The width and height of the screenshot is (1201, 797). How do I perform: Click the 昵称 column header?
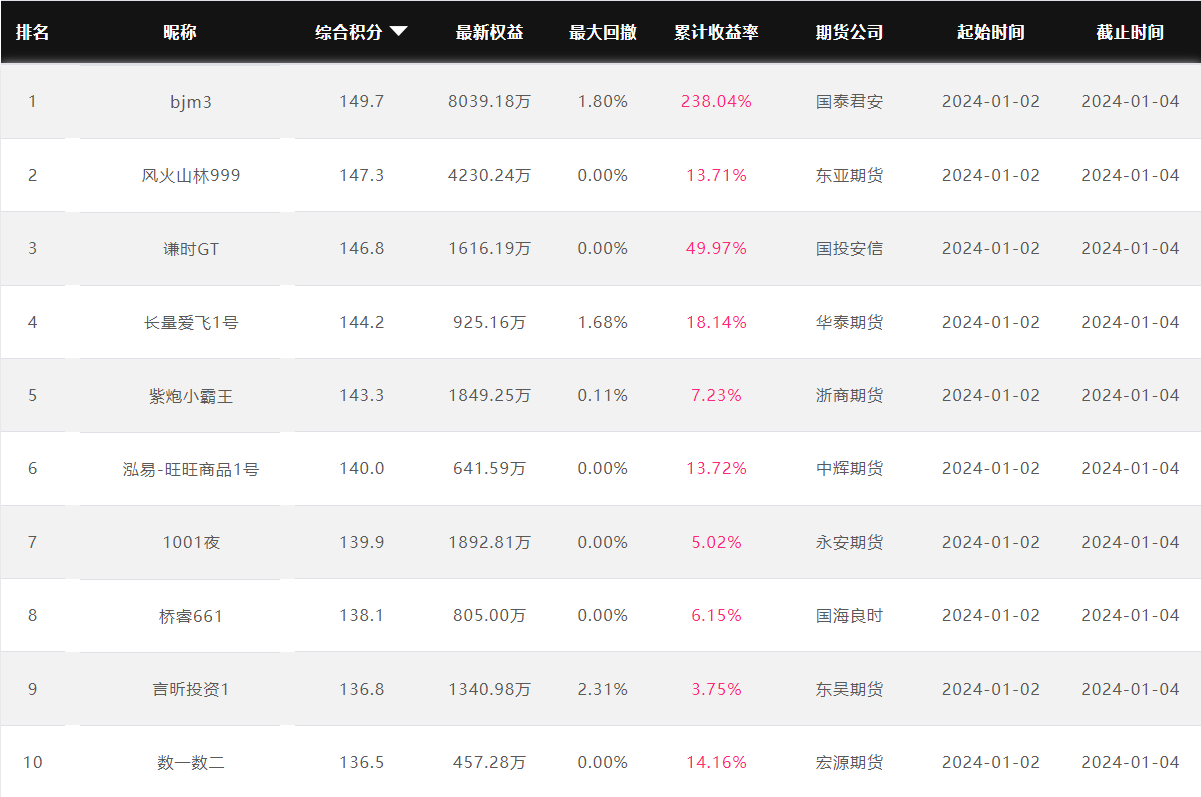(x=180, y=32)
